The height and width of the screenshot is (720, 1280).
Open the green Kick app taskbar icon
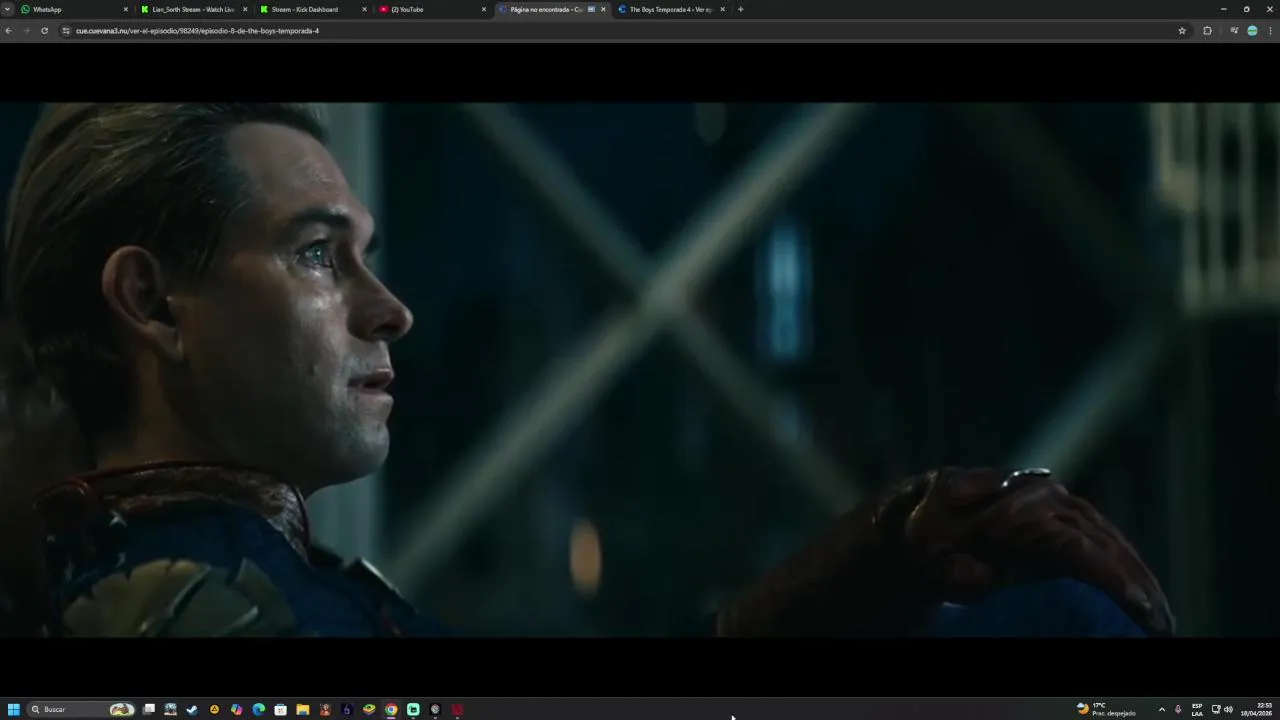point(413,709)
